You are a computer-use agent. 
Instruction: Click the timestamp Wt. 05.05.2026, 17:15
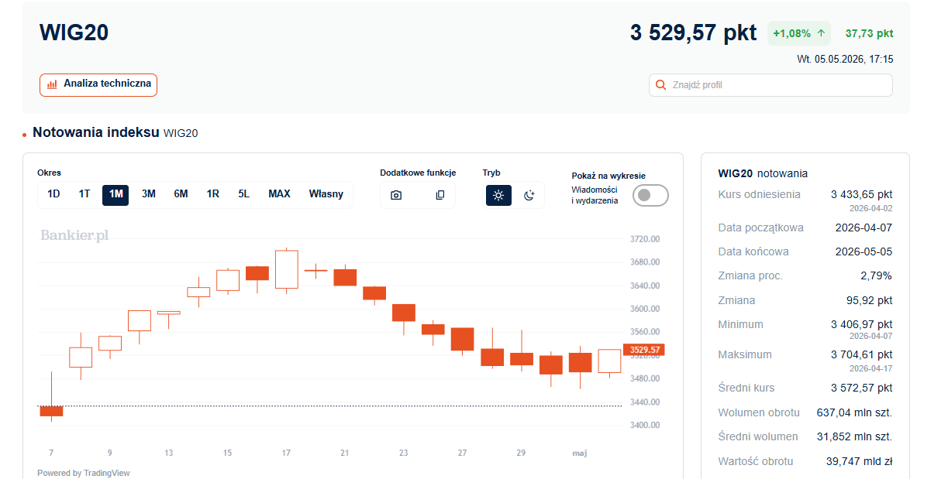(x=845, y=59)
